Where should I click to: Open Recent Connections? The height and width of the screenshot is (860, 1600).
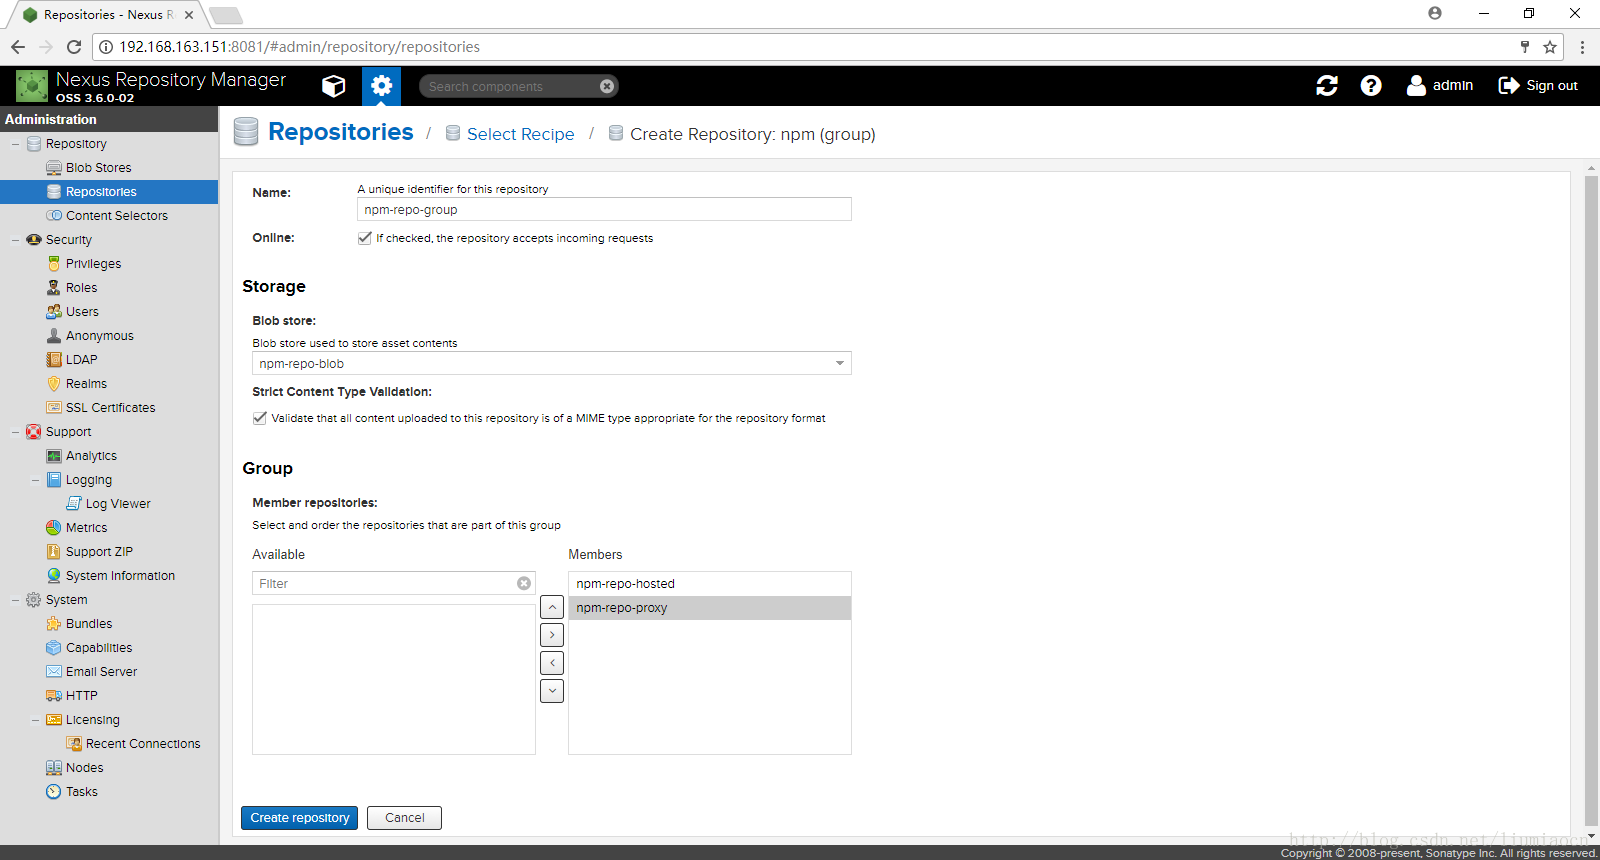(x=143, y=744)
